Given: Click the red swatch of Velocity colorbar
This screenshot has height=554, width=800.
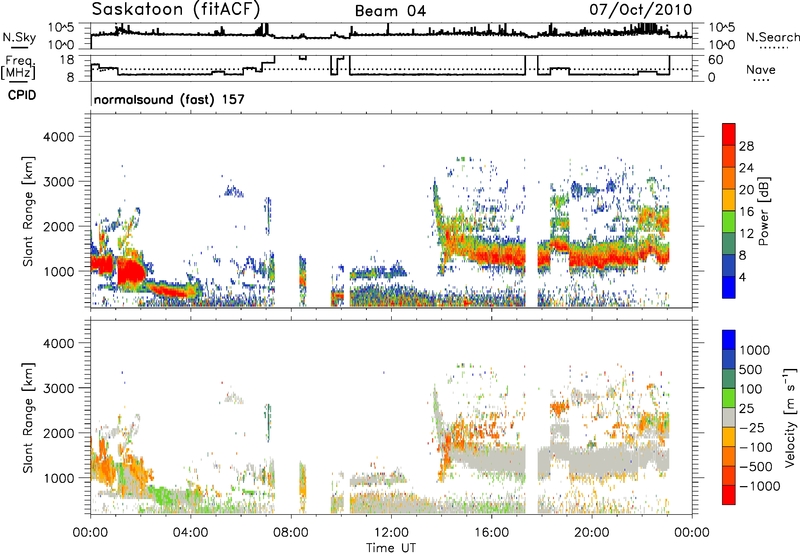Looking at the screenshot, I should click(729, 495).
